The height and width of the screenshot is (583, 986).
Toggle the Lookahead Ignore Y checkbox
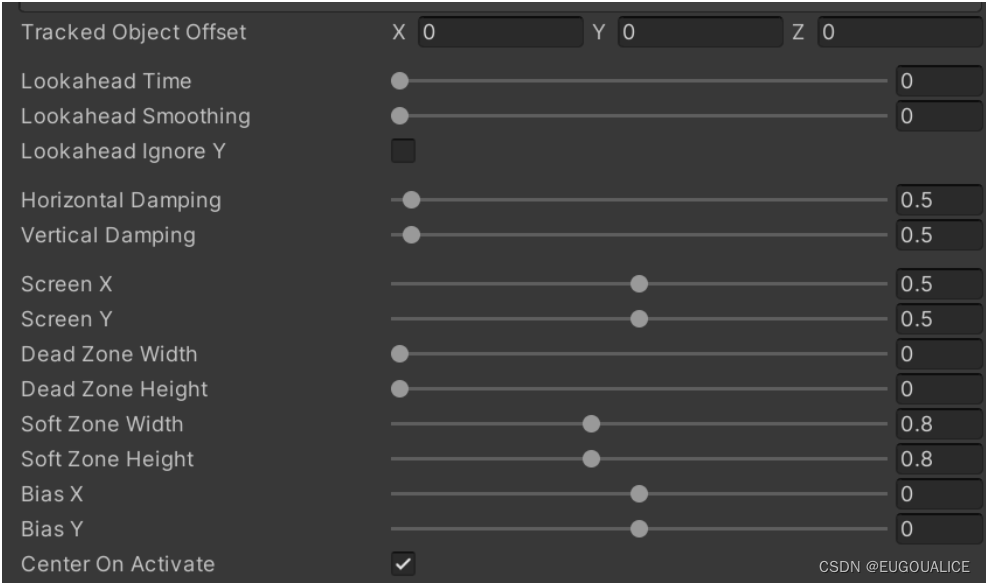point(402,152)
